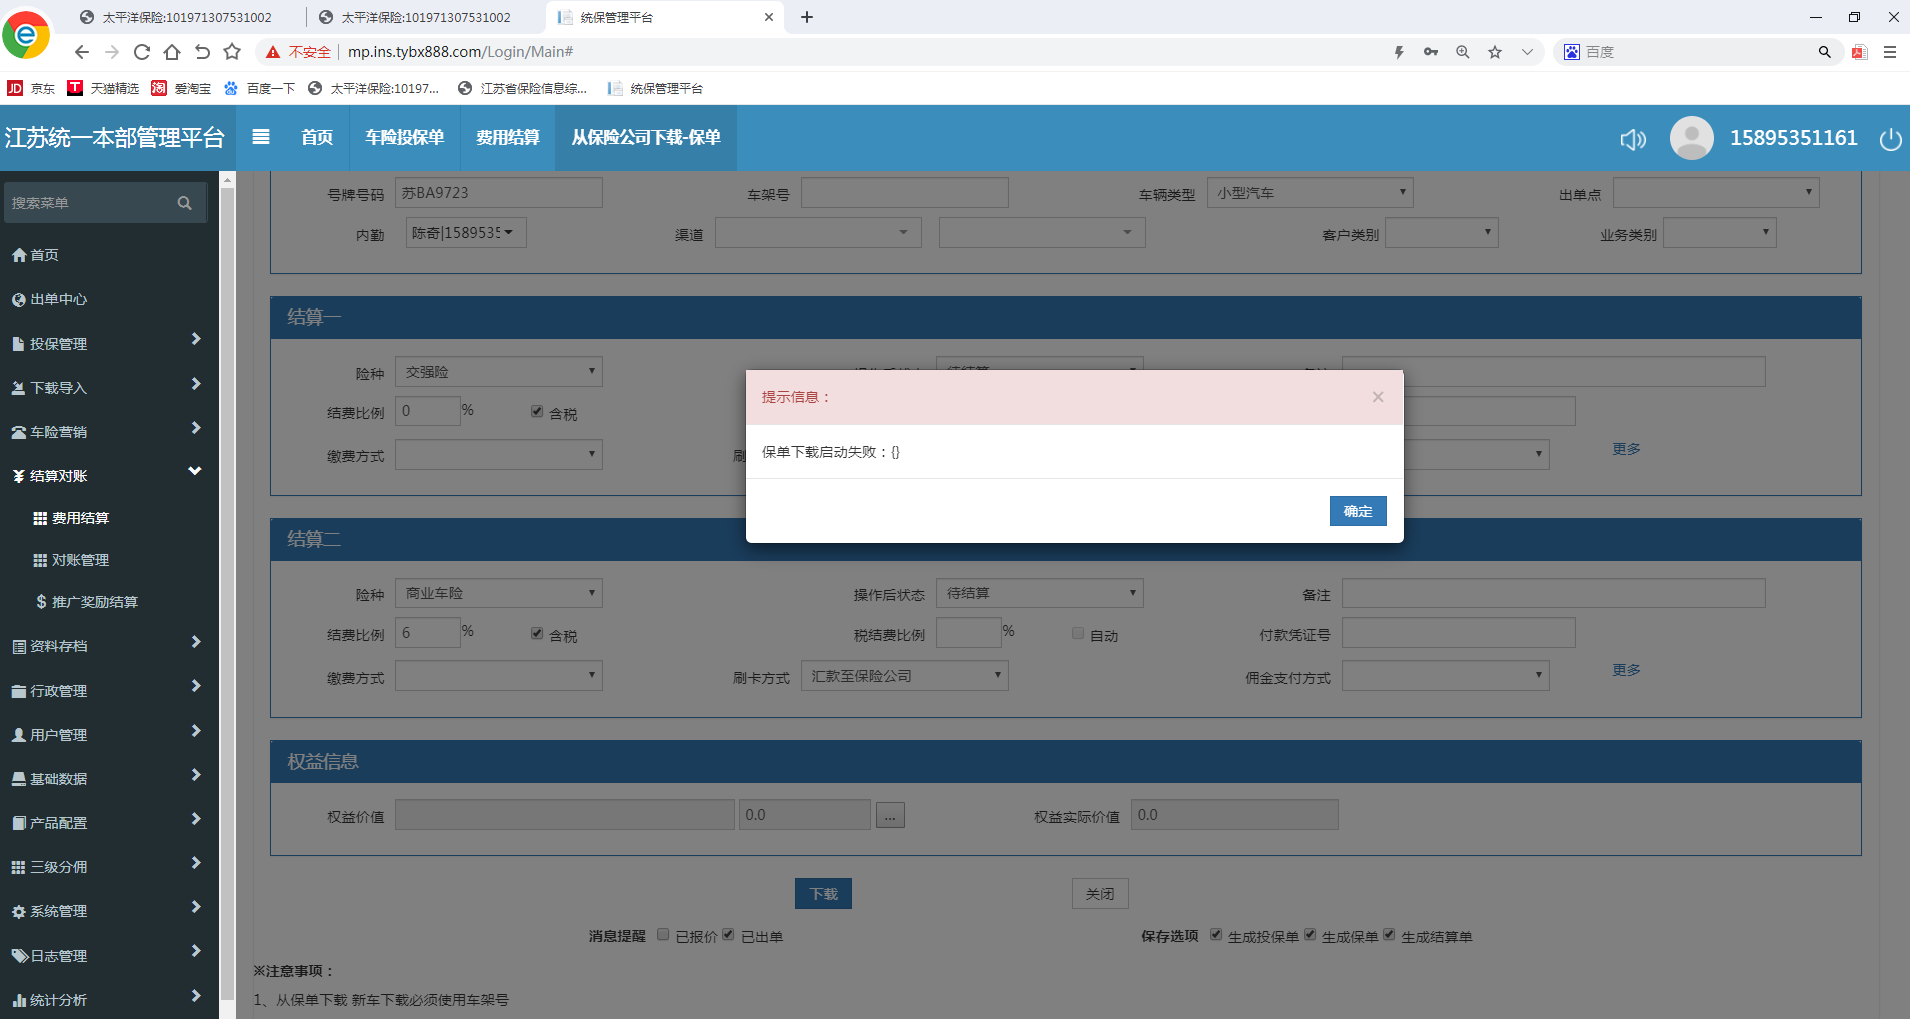This screenshot has width=1910, height=1019.
Task: Bookmark page with the toolbar star icon
Action: tap(232, 52)
